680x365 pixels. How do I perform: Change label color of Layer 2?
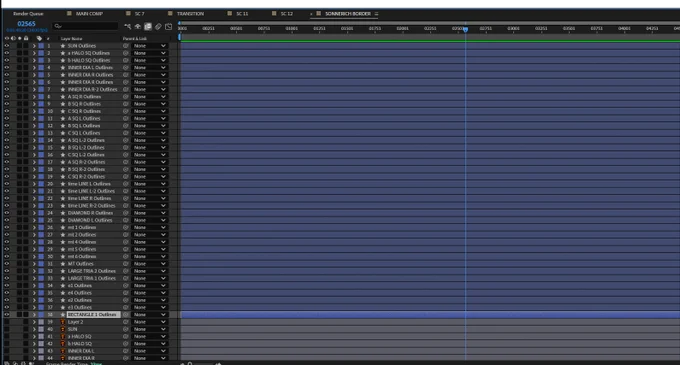tap(41, 322)
